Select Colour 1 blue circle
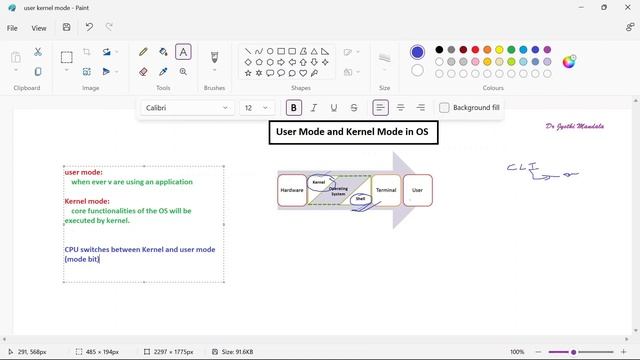Viewport: 640px width, 360px height. (417, 52)
